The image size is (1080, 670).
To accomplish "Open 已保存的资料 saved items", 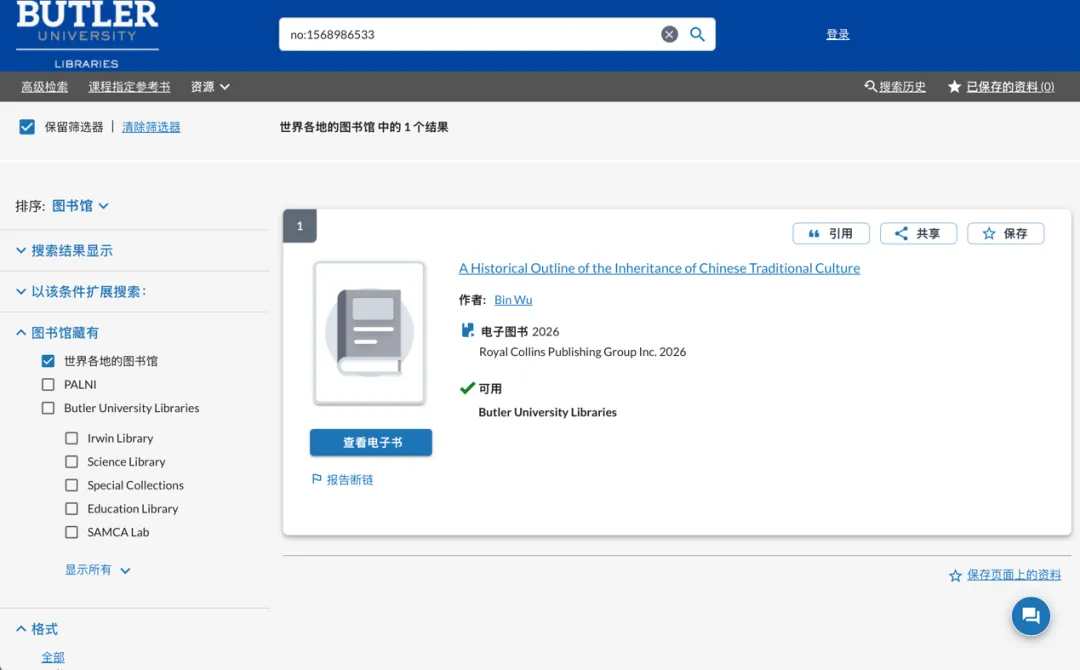I will click(1001, 87).
